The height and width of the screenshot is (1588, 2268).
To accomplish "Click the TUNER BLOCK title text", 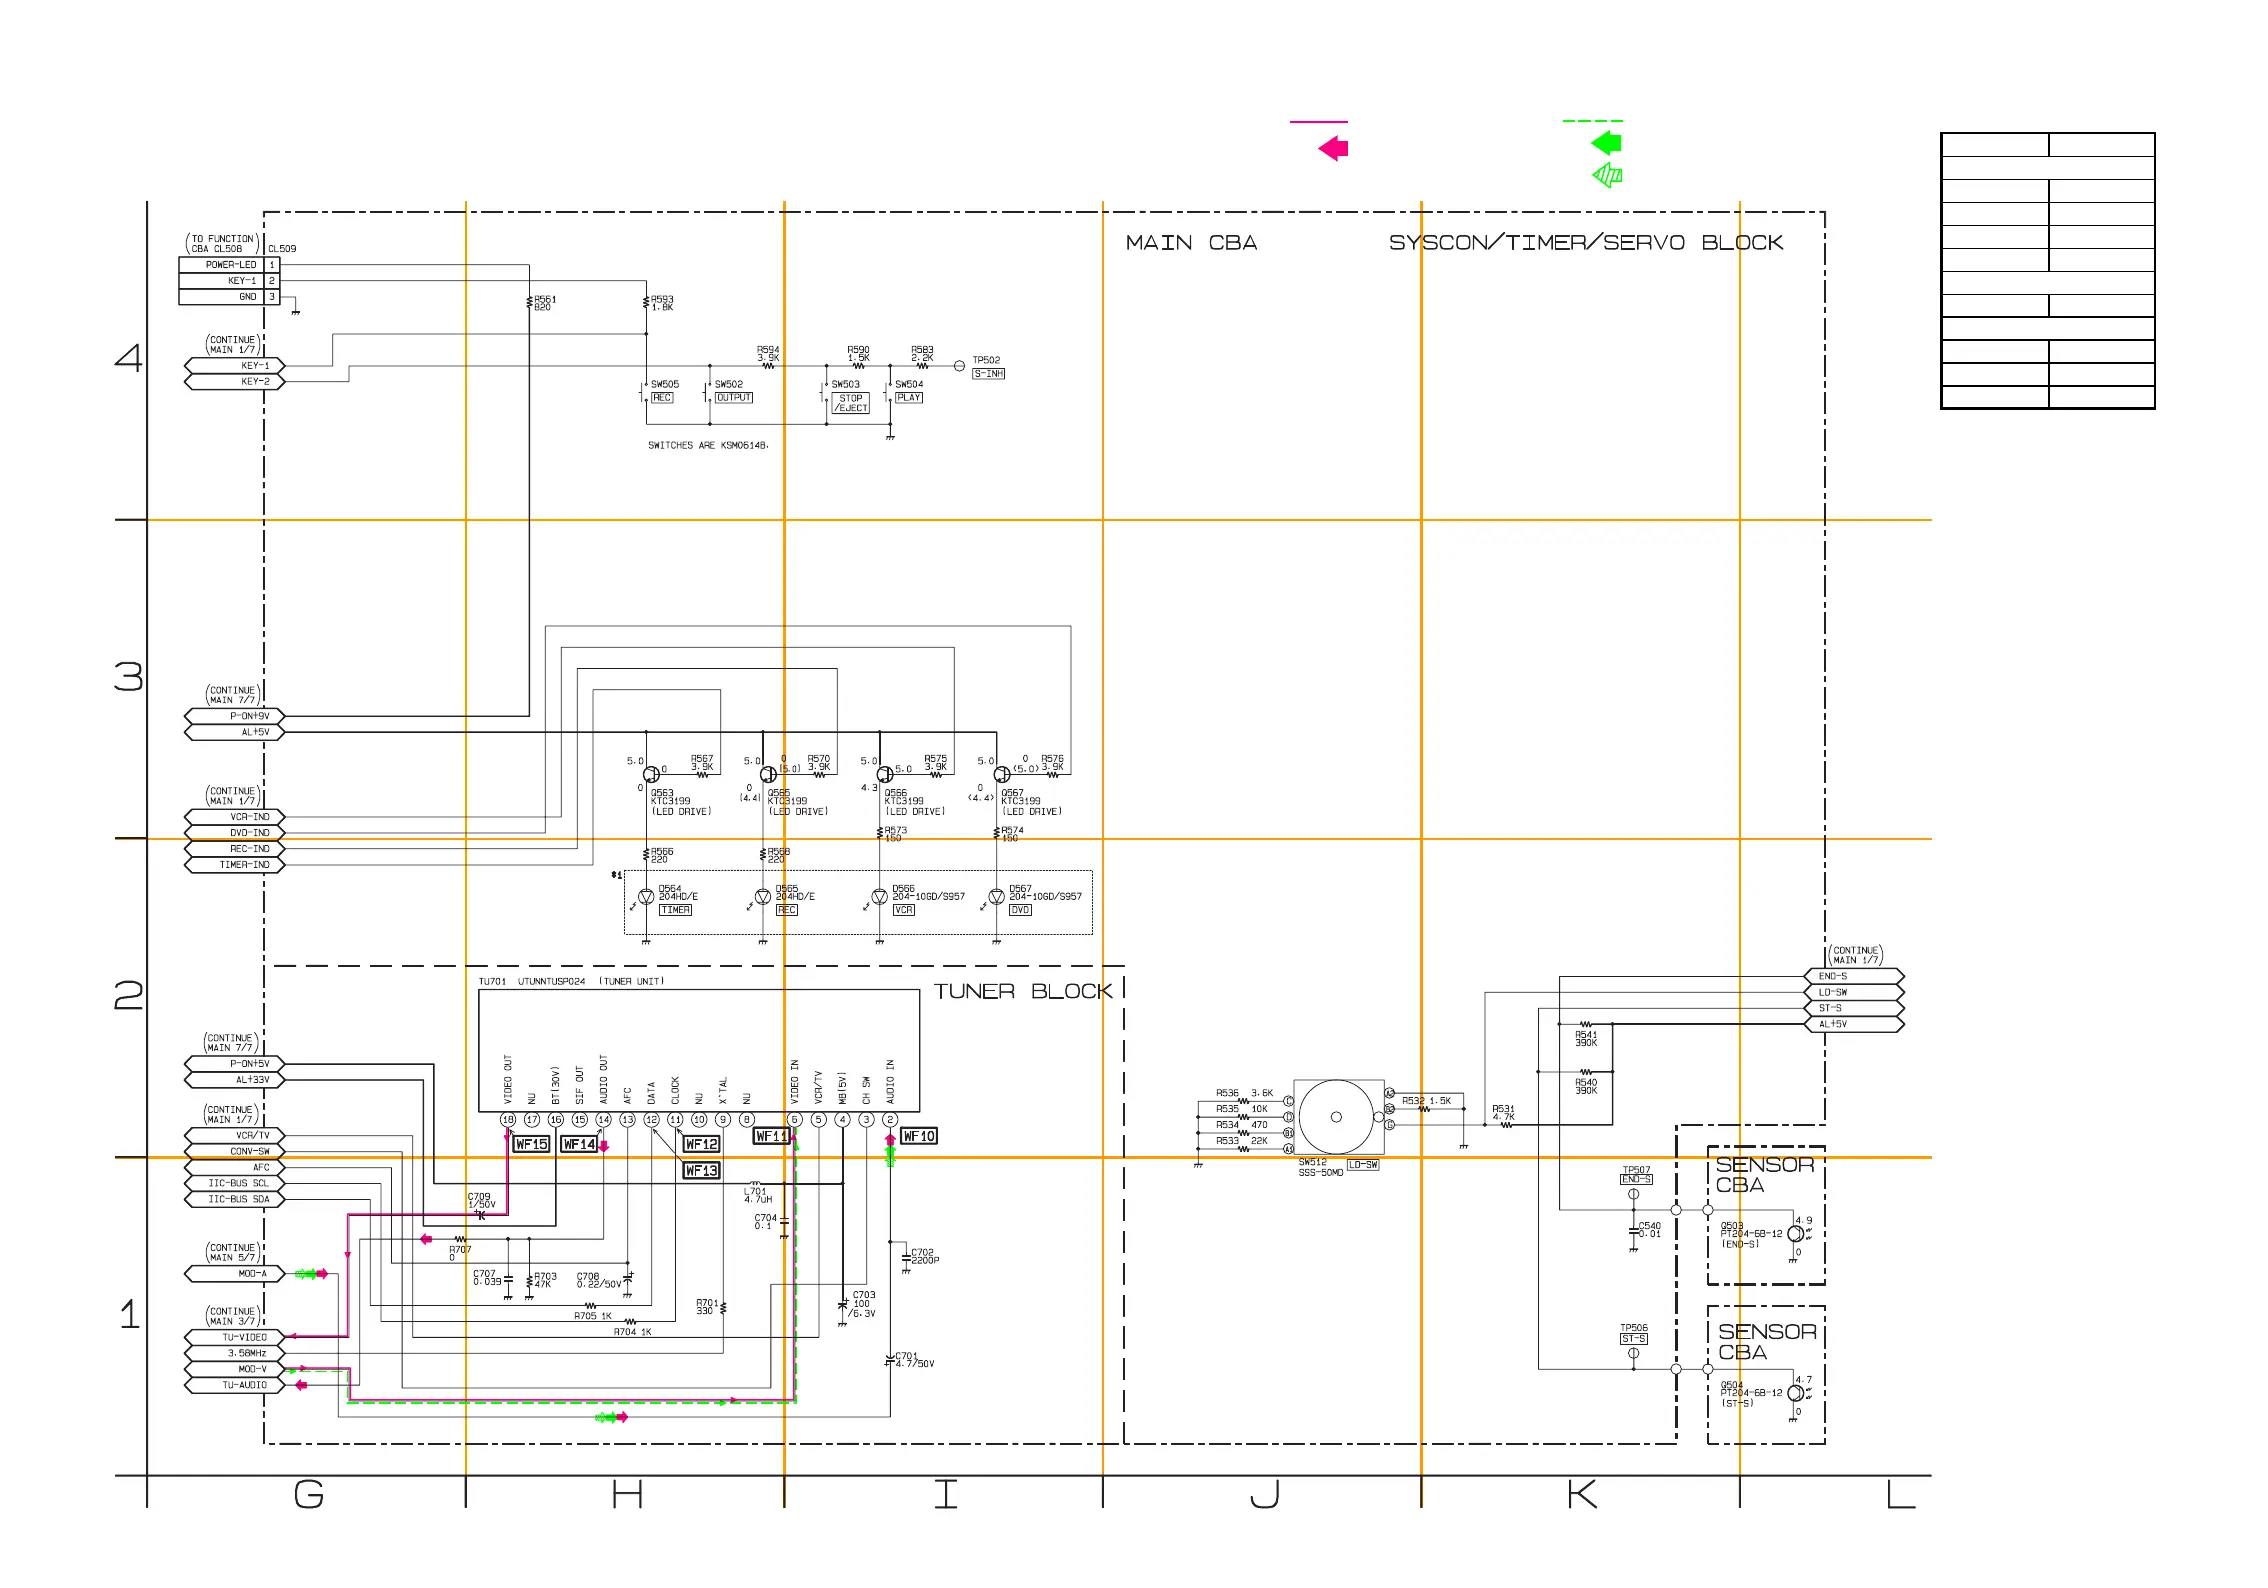I will pos(1022,992).
